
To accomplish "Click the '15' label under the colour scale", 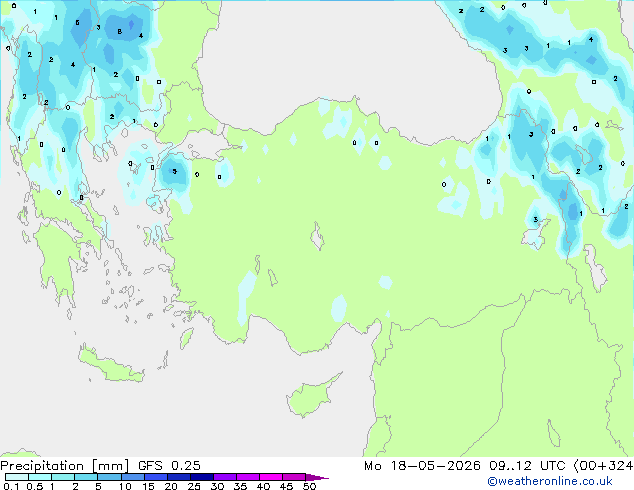I will tap(148, 486).
